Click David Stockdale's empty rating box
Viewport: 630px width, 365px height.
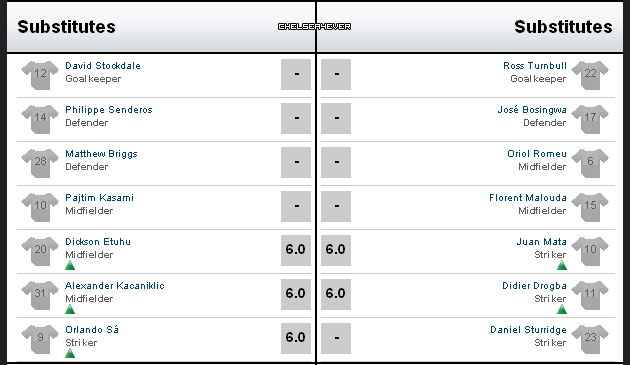[296, 74]
